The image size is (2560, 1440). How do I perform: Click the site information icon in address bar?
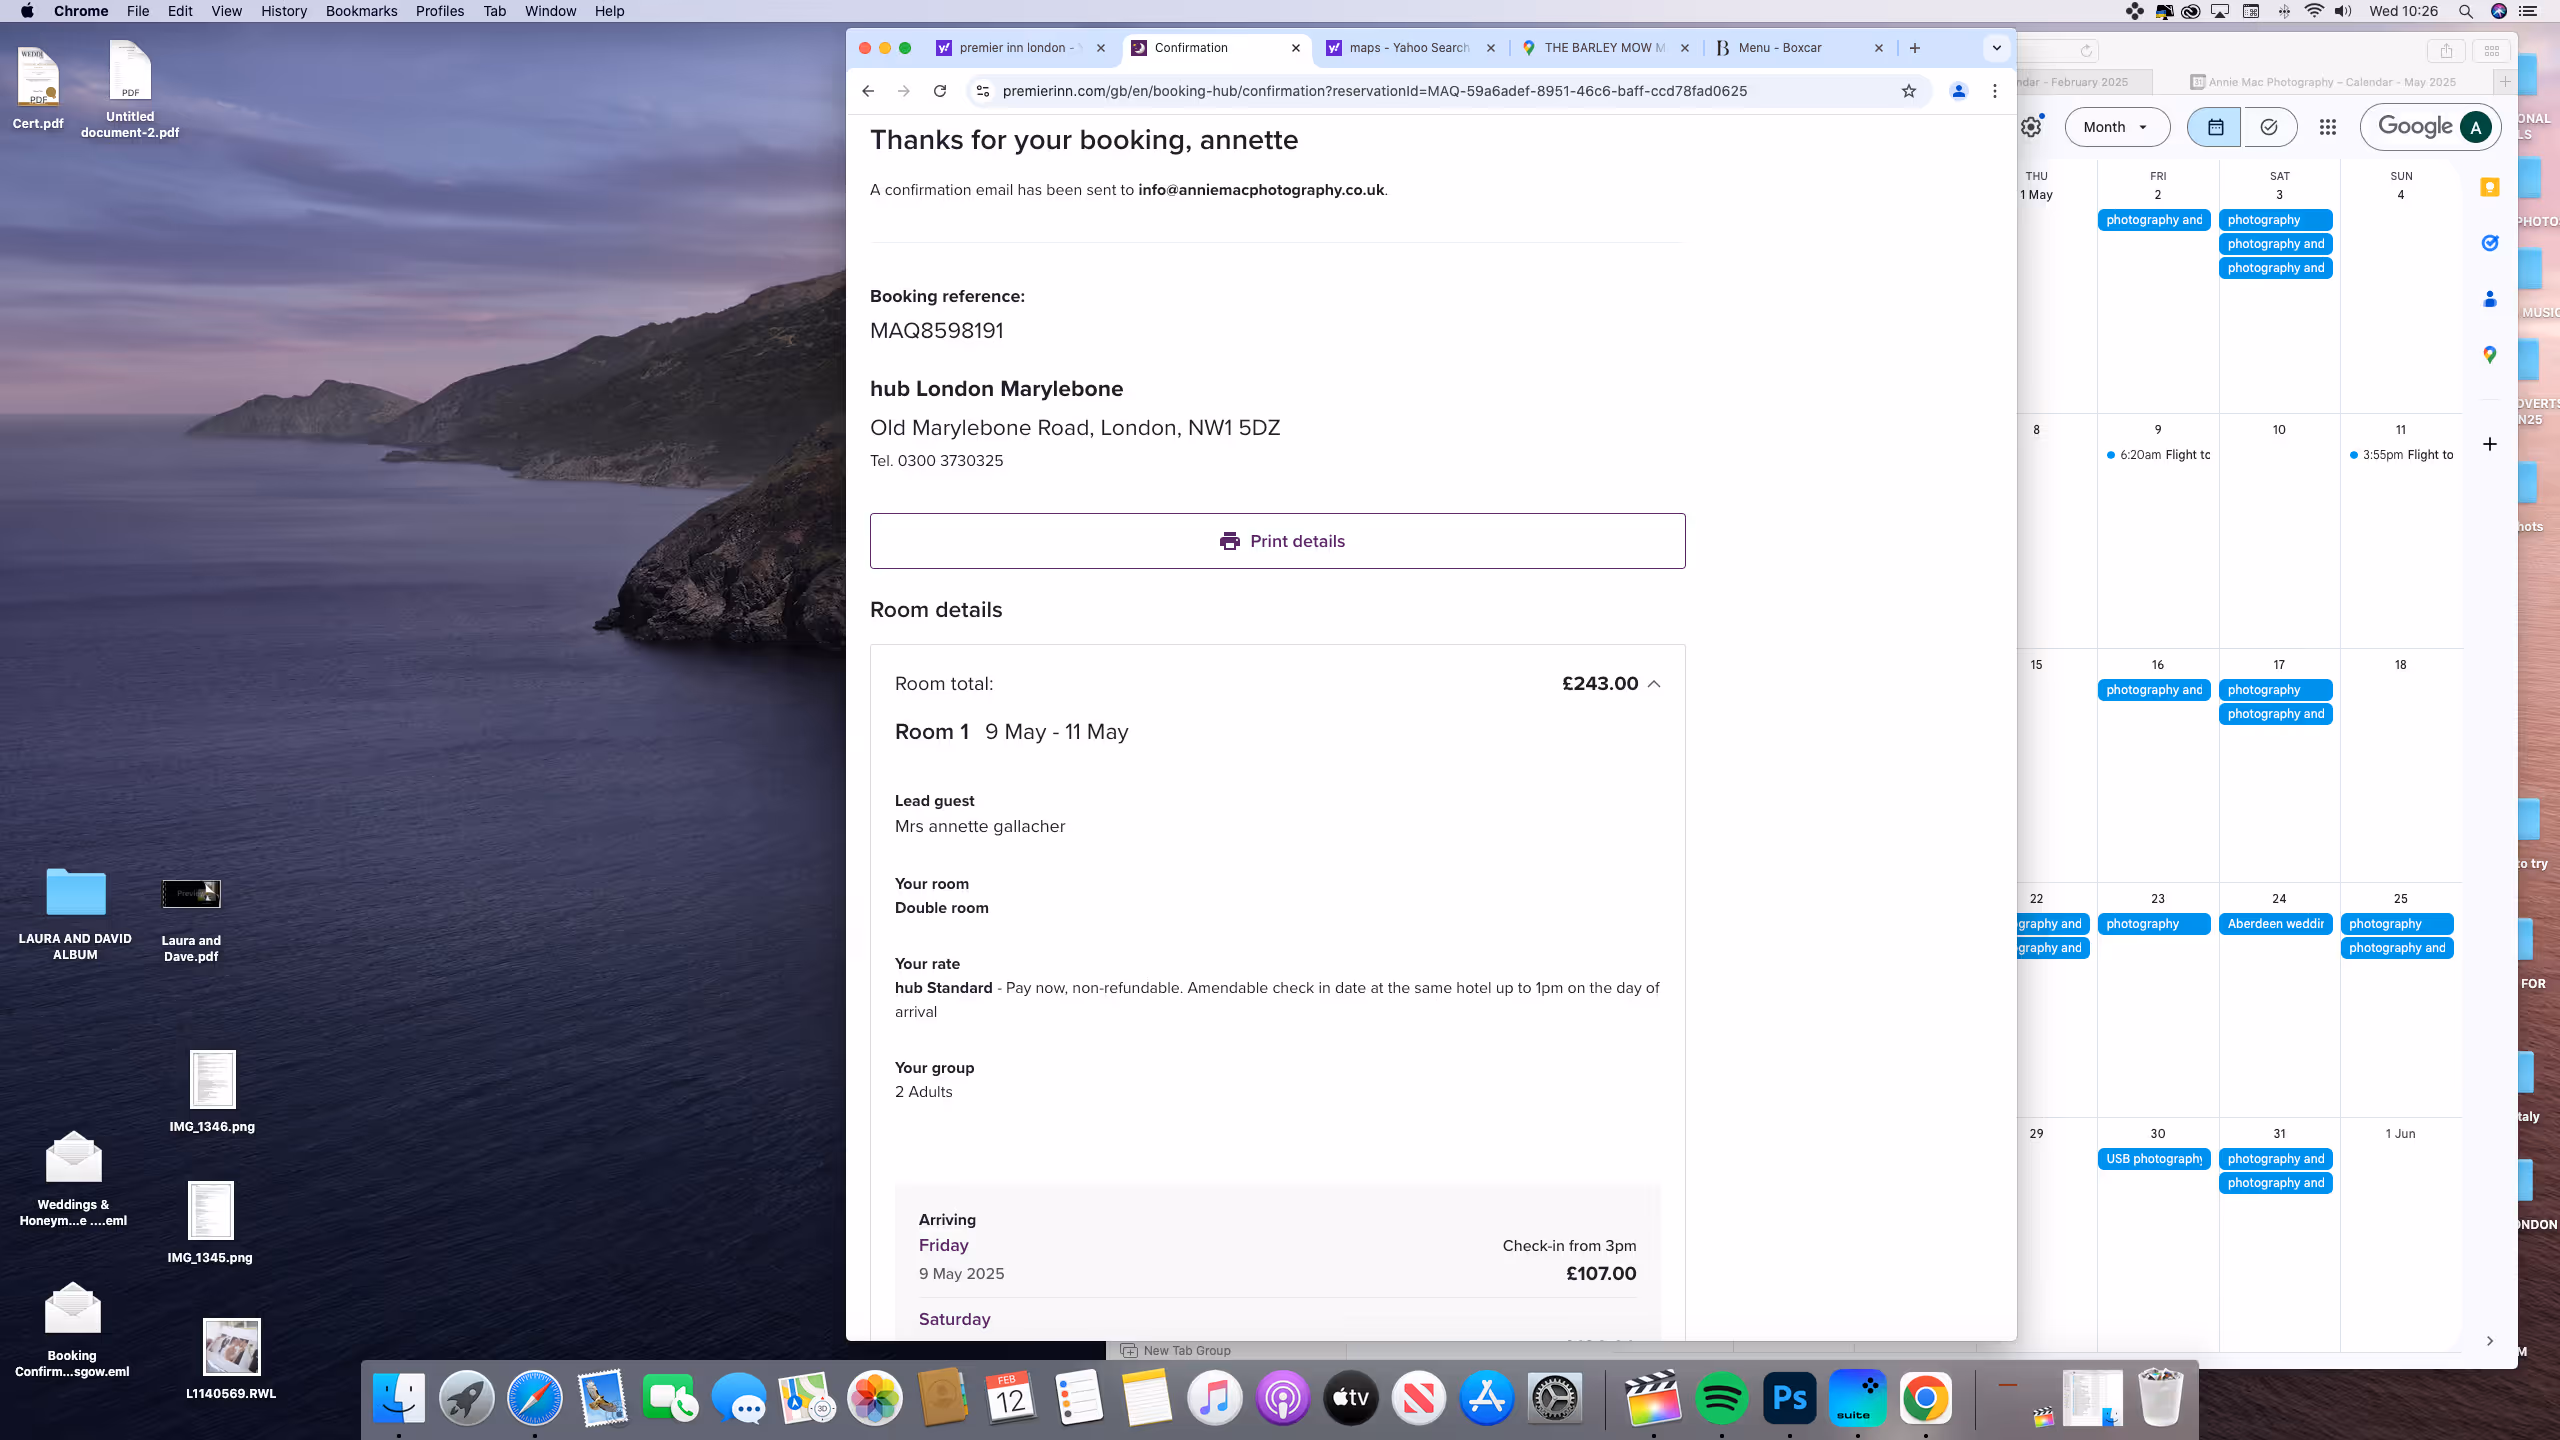pos(983,91)
